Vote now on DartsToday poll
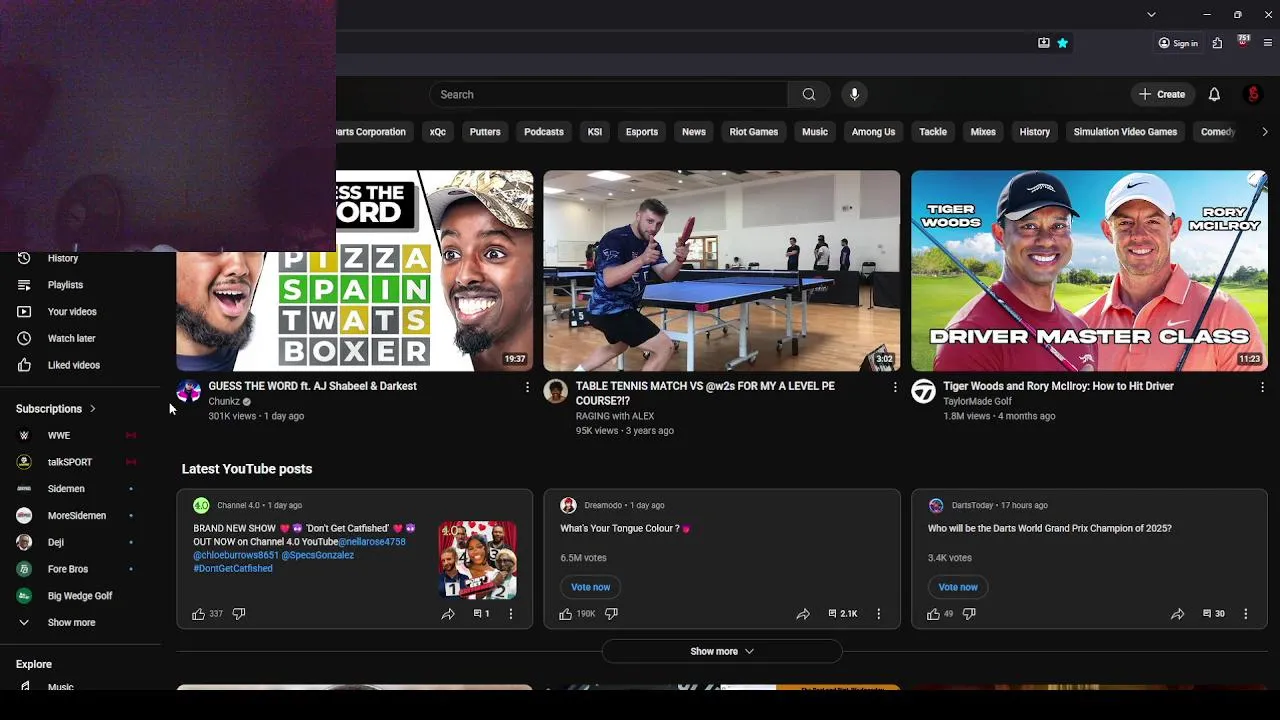 click(957, 587)
